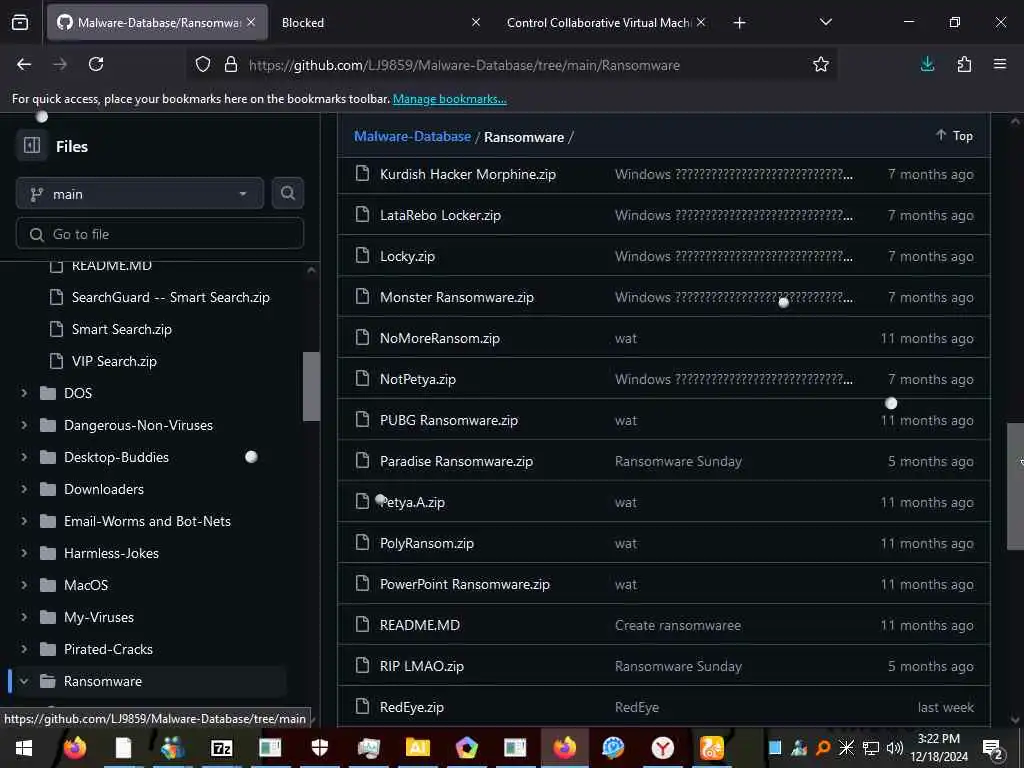The height and width of the screenshot is (768, 1024).
Task: Click the file icon beside RedEye.zip
Action: pyautogui.click(x=362, y=706)
